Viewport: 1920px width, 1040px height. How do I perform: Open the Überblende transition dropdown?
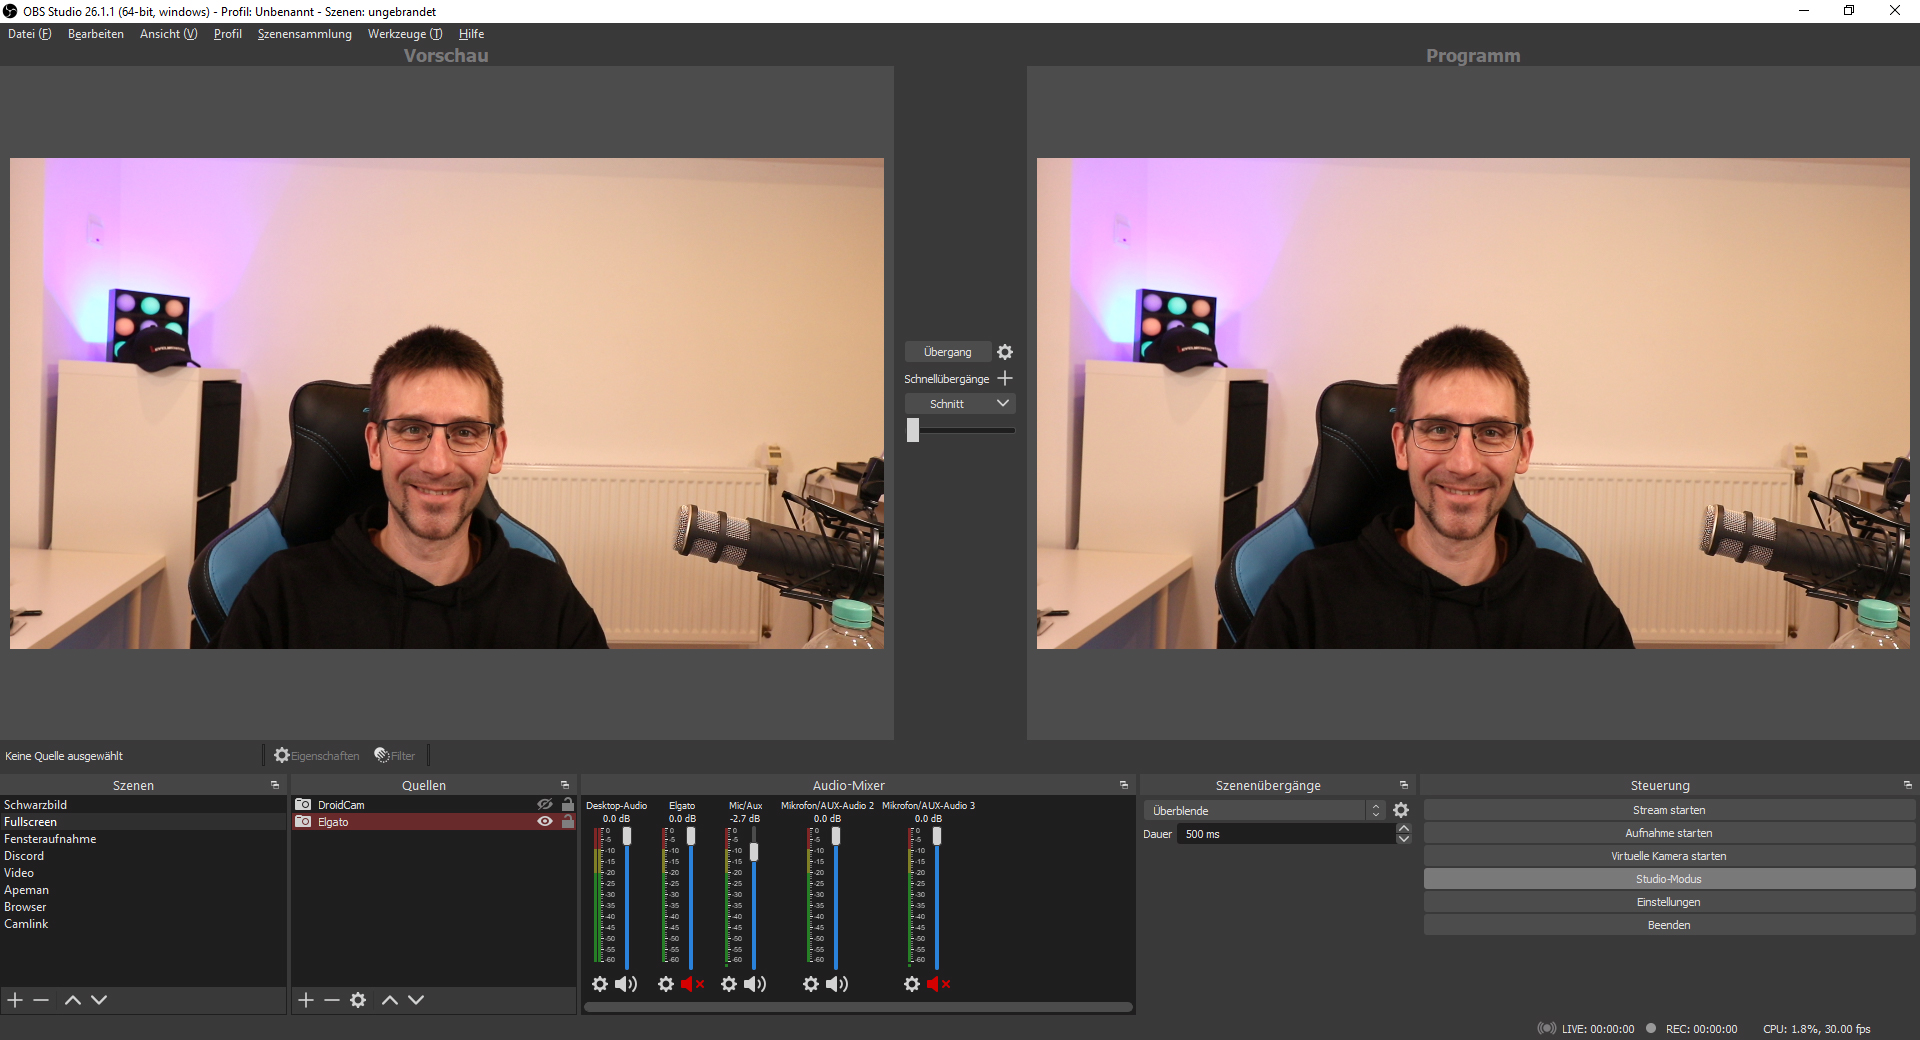pyautogui.click(x=1375, y=810)
